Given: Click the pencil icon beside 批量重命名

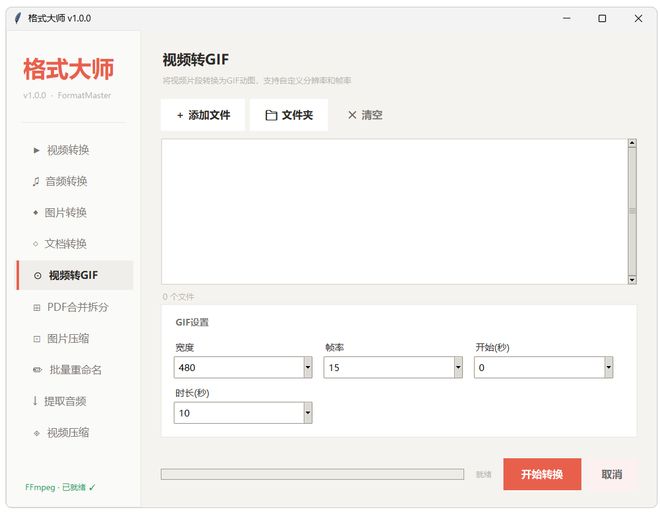Looking at the screenshot, I should 37,370.
